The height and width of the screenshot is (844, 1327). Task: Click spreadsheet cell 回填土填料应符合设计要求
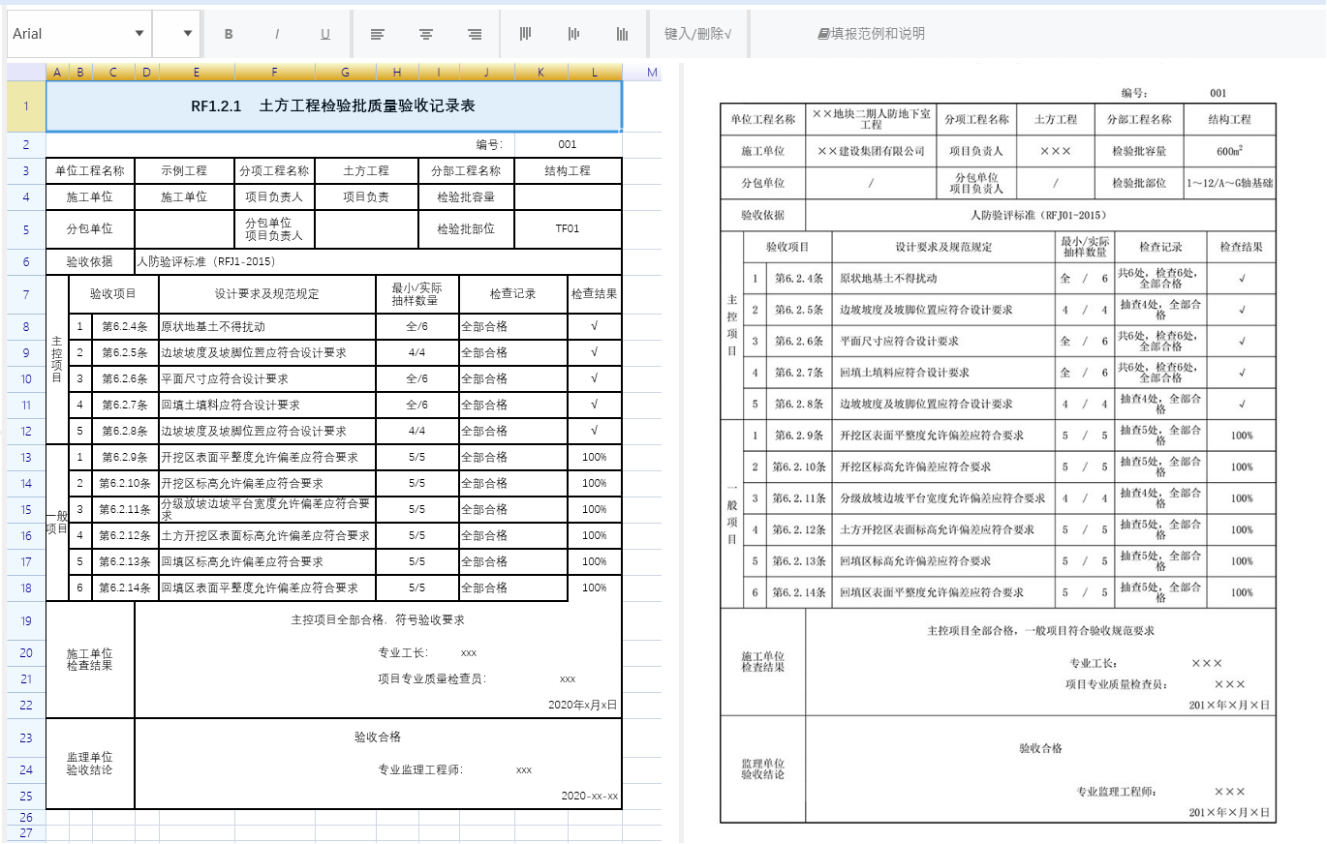267,405
